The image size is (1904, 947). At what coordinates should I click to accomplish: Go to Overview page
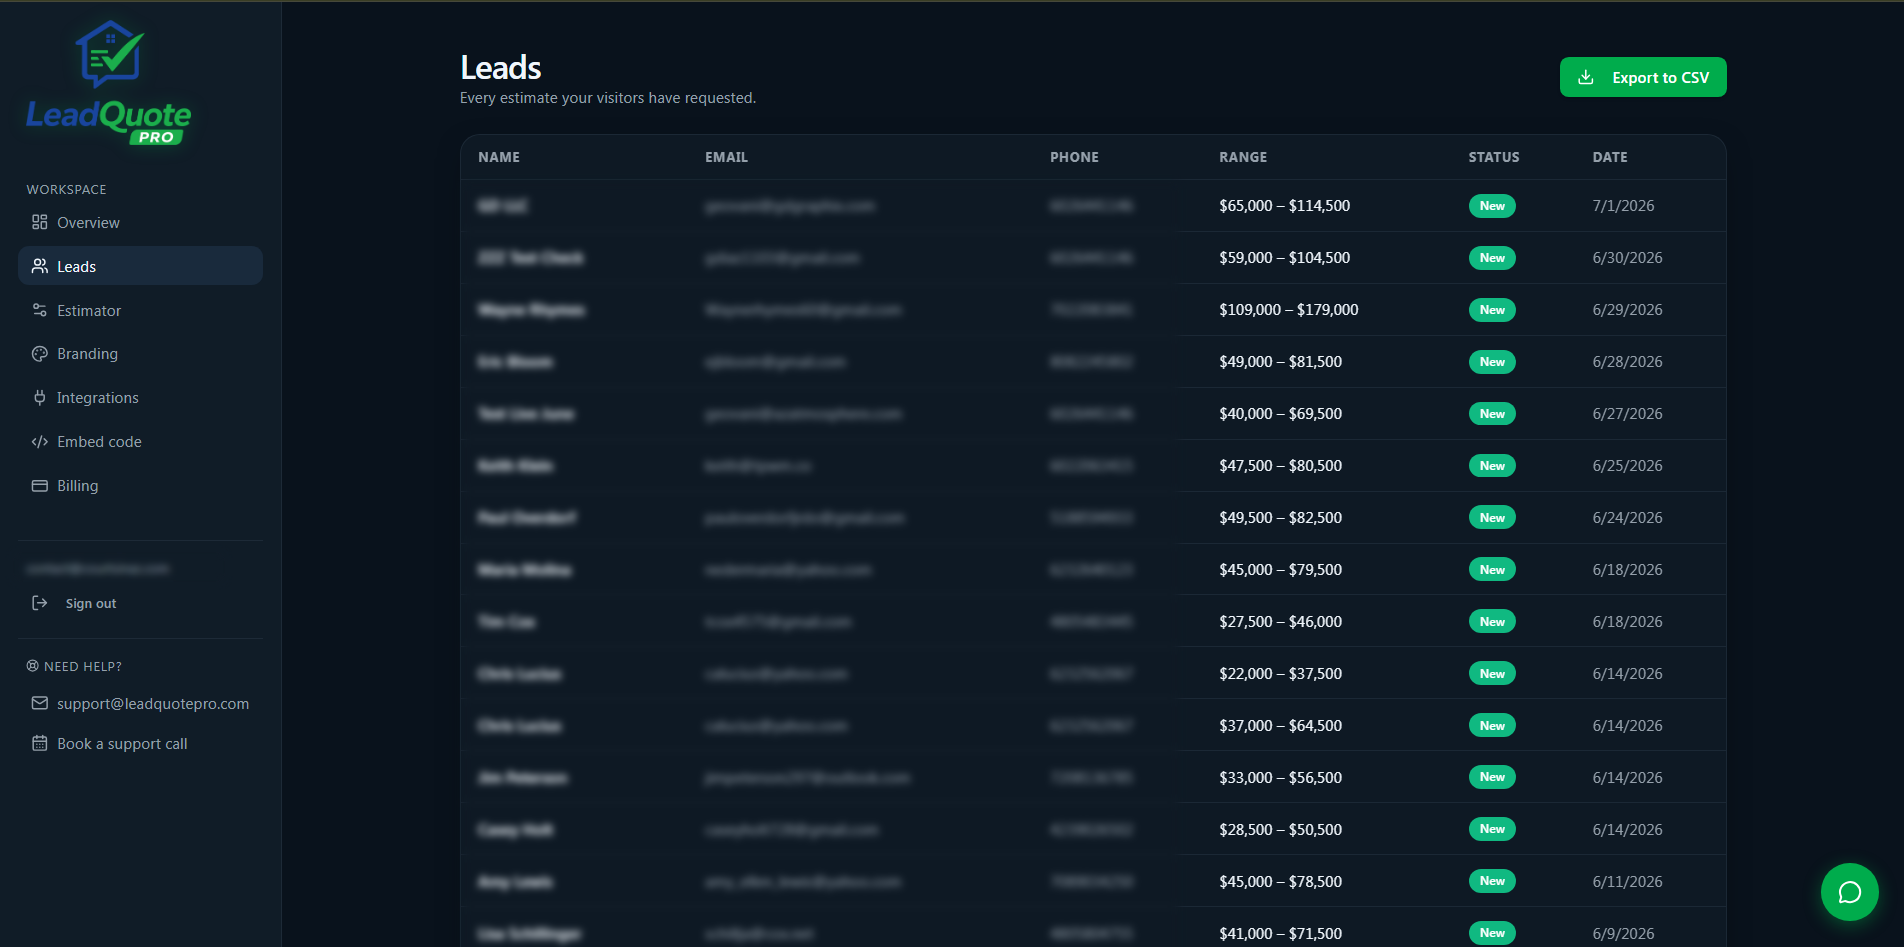[x=140, y=222]
